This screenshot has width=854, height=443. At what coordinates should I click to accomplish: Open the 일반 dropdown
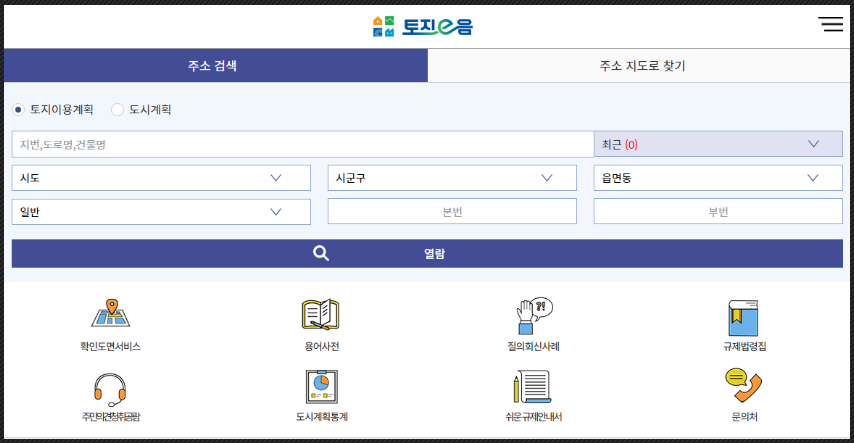(161, 212)
